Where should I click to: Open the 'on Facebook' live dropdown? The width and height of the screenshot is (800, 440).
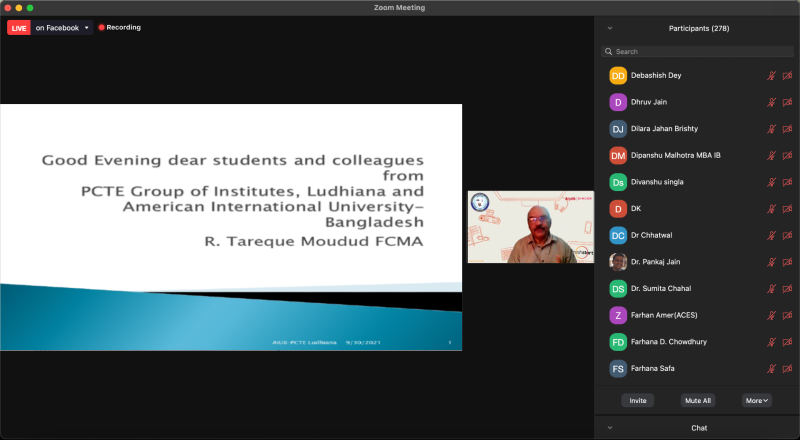[86, 28]
